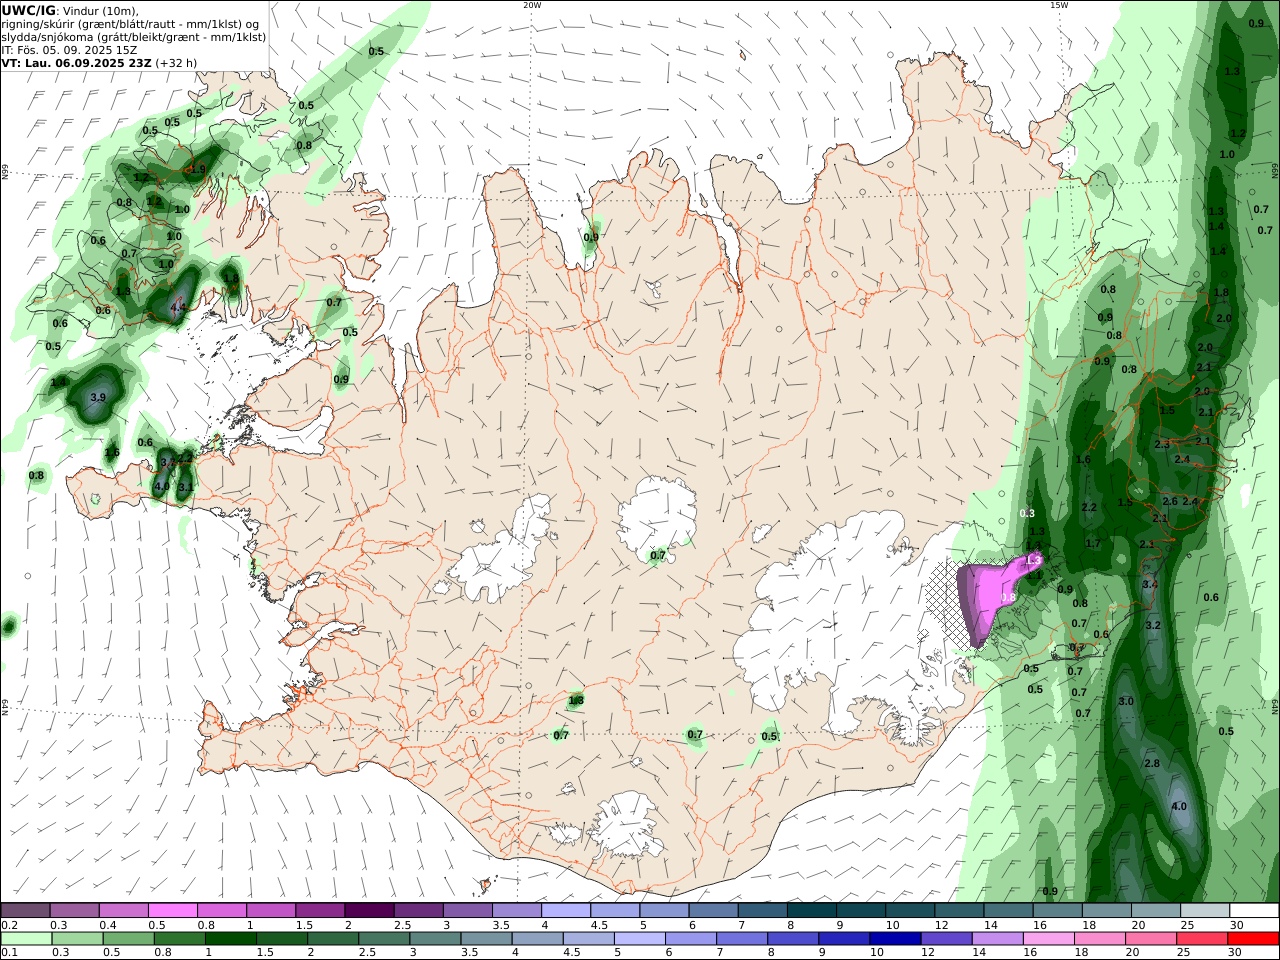Select the crimson 25–30 rain legend swatch
The height and width of the screenshot is (960, 1280).
(1202, 938)
